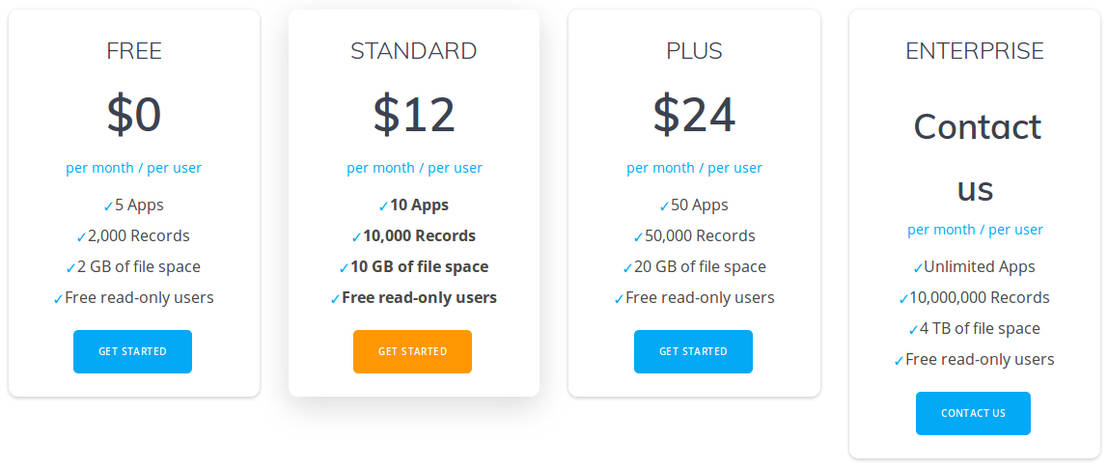Click the checkmark next to 20 GB of file space
Image resolution: width=1108 pixels, height=466 pixels.
click(x=627, y=268)
